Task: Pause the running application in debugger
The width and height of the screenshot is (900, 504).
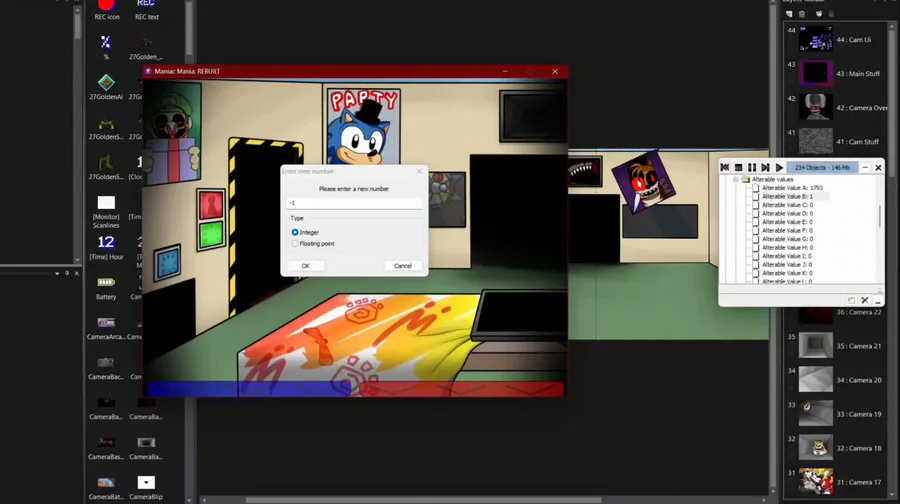Action: click(x=752, y=168)
